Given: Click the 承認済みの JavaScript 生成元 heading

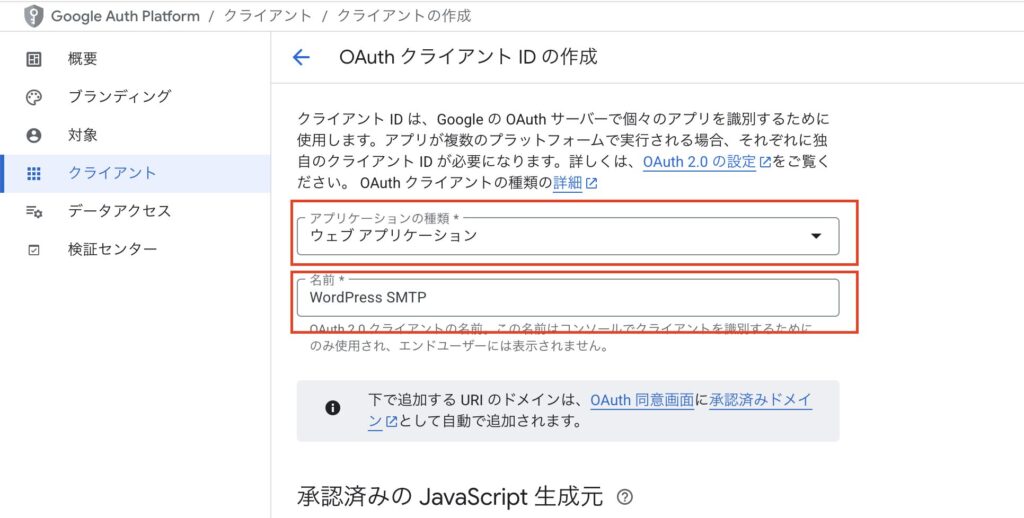Looking at the screenshot, I should tap(449, 497).
